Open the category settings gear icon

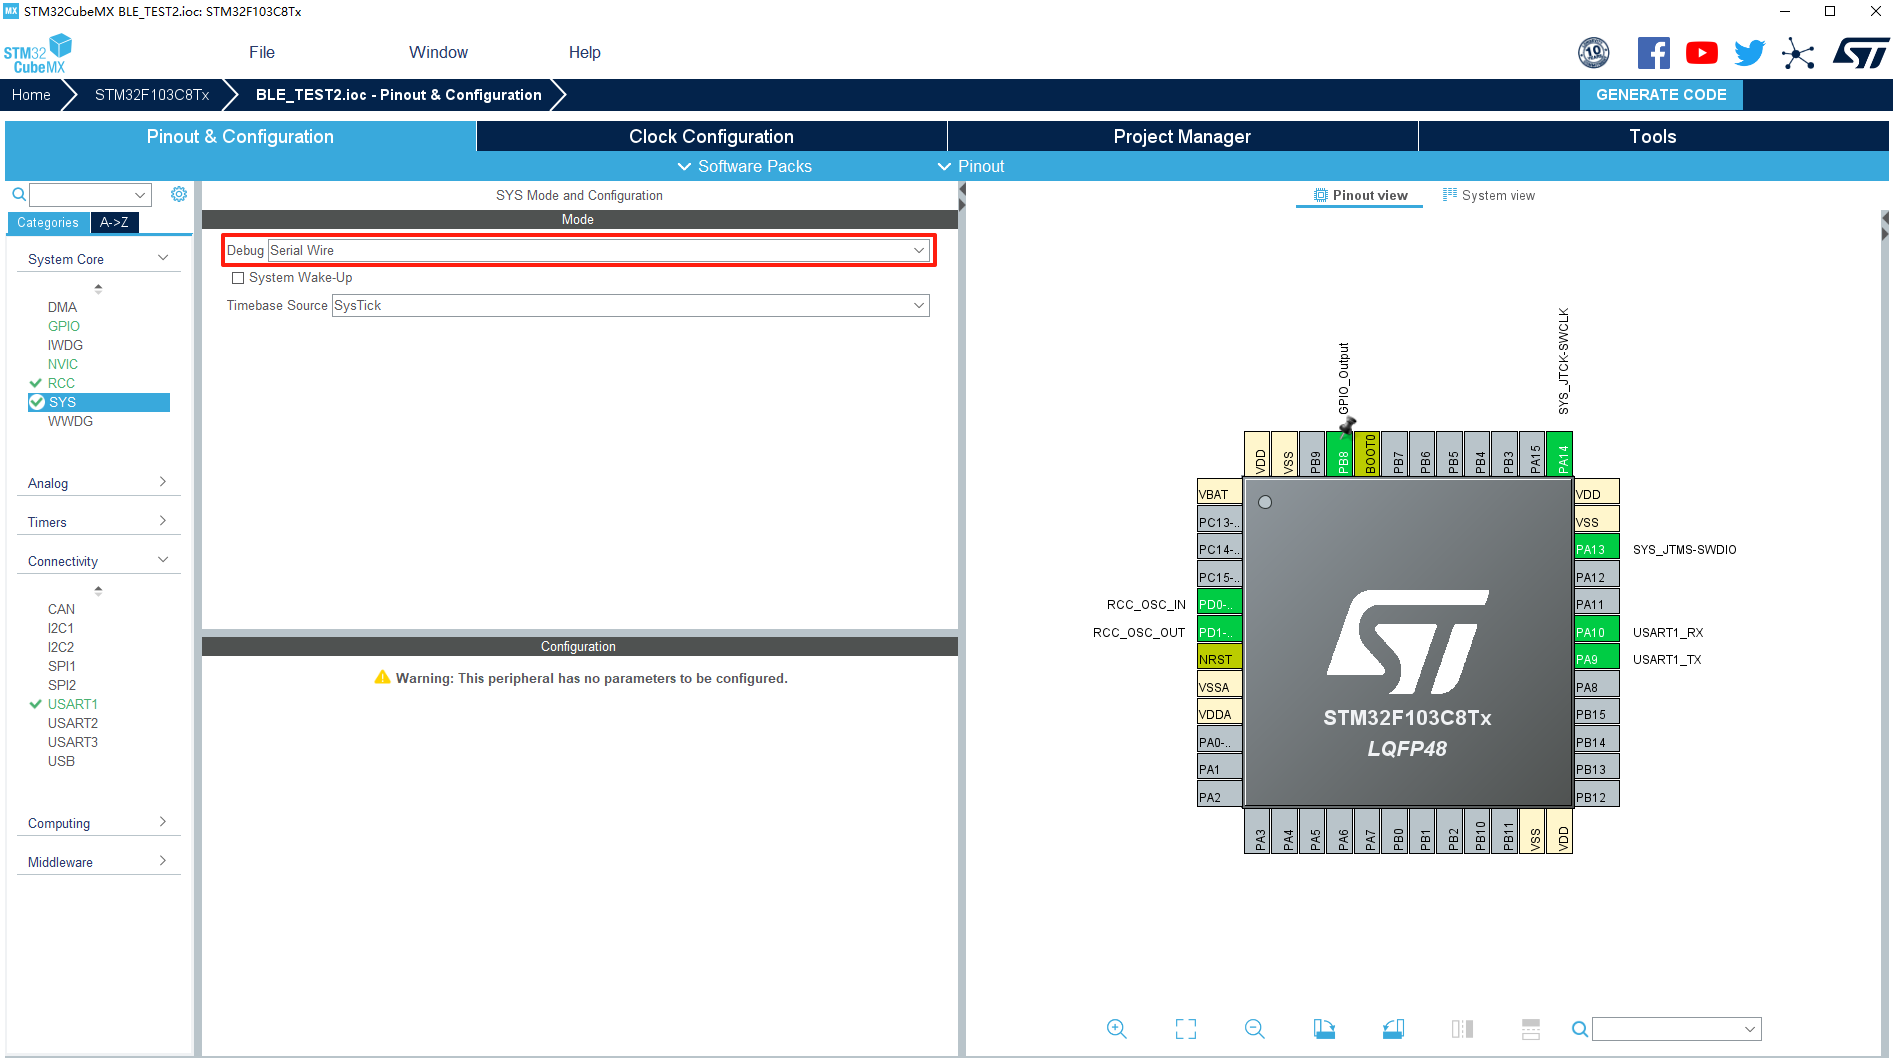[x=179, y=194]
